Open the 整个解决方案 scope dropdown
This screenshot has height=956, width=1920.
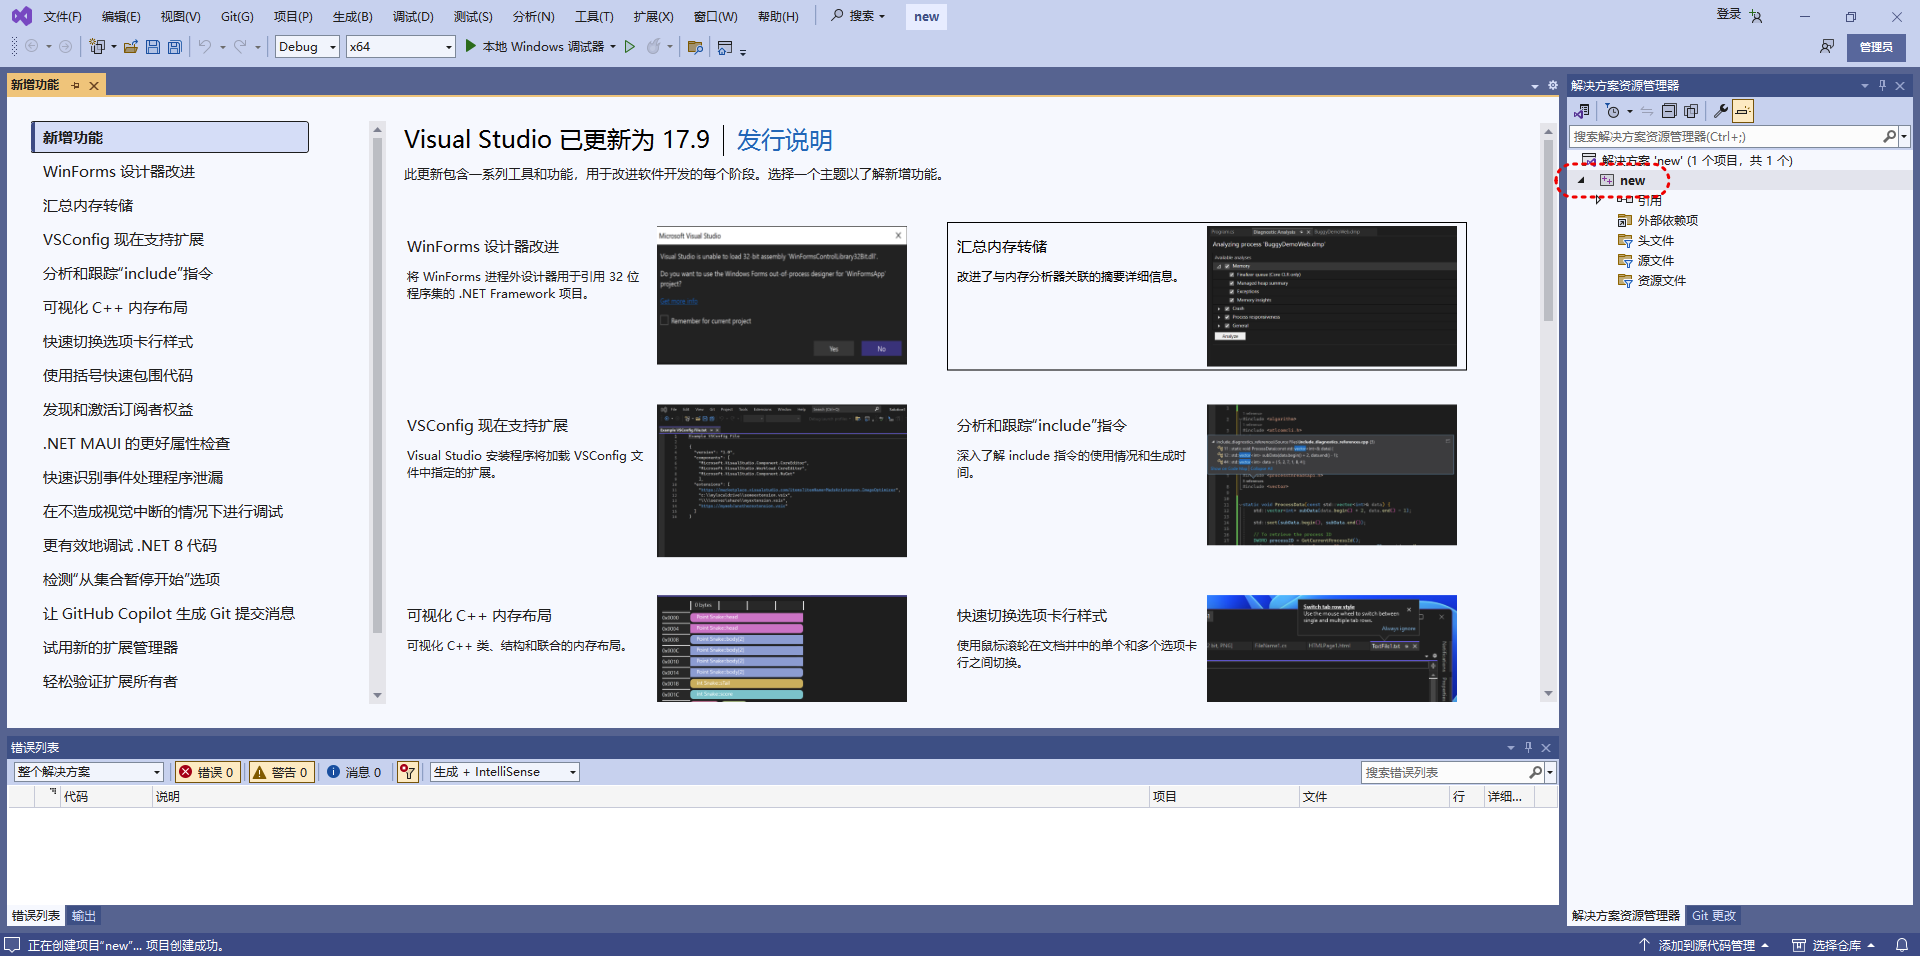click(x=88, y=772)
